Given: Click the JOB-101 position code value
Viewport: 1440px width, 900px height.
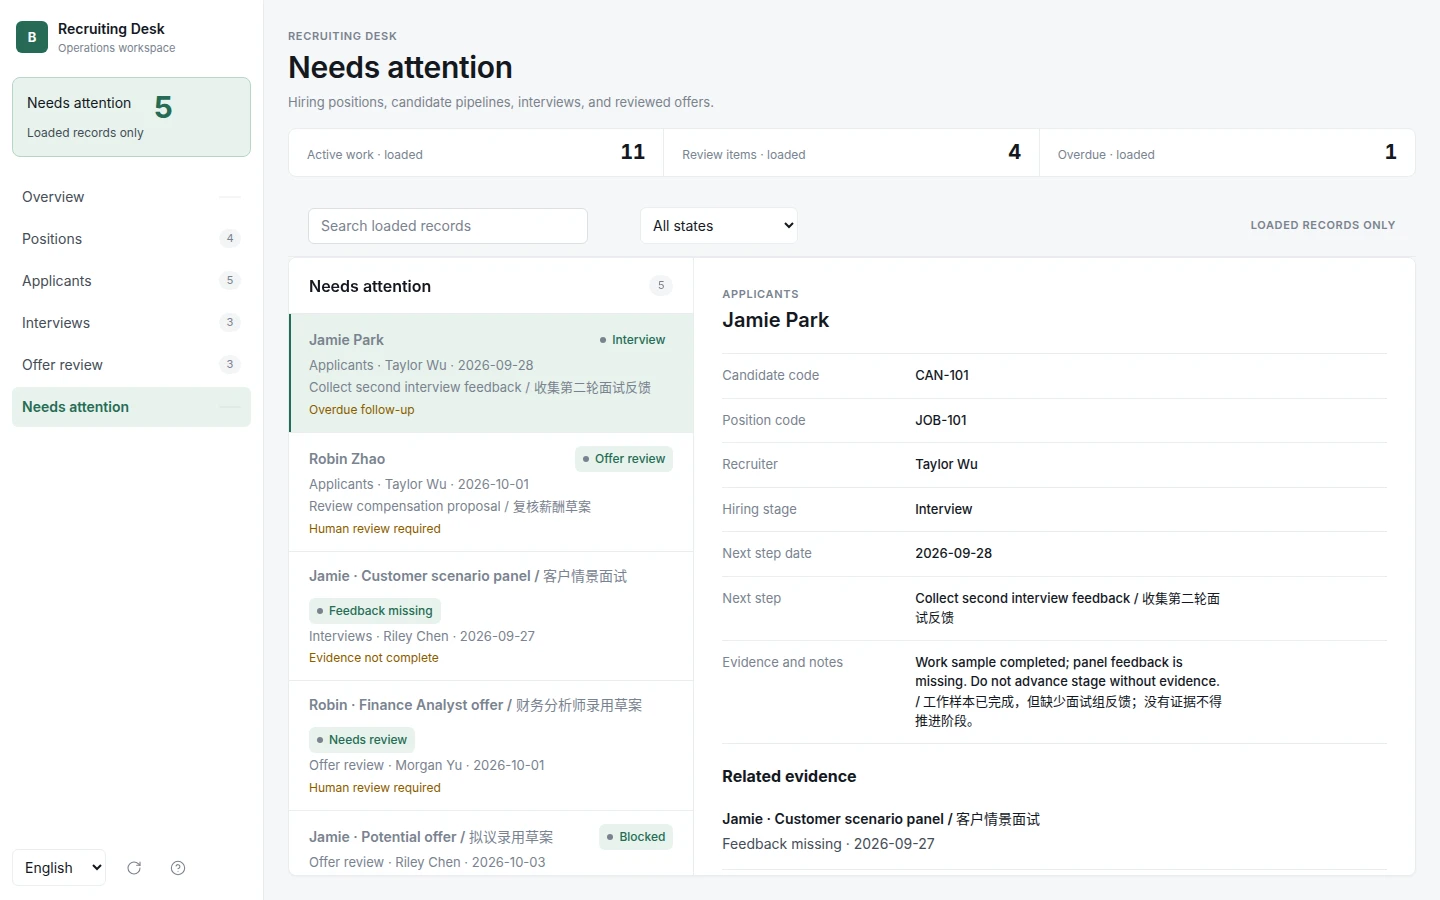Looking at the screenshot, I should point(941,420).
